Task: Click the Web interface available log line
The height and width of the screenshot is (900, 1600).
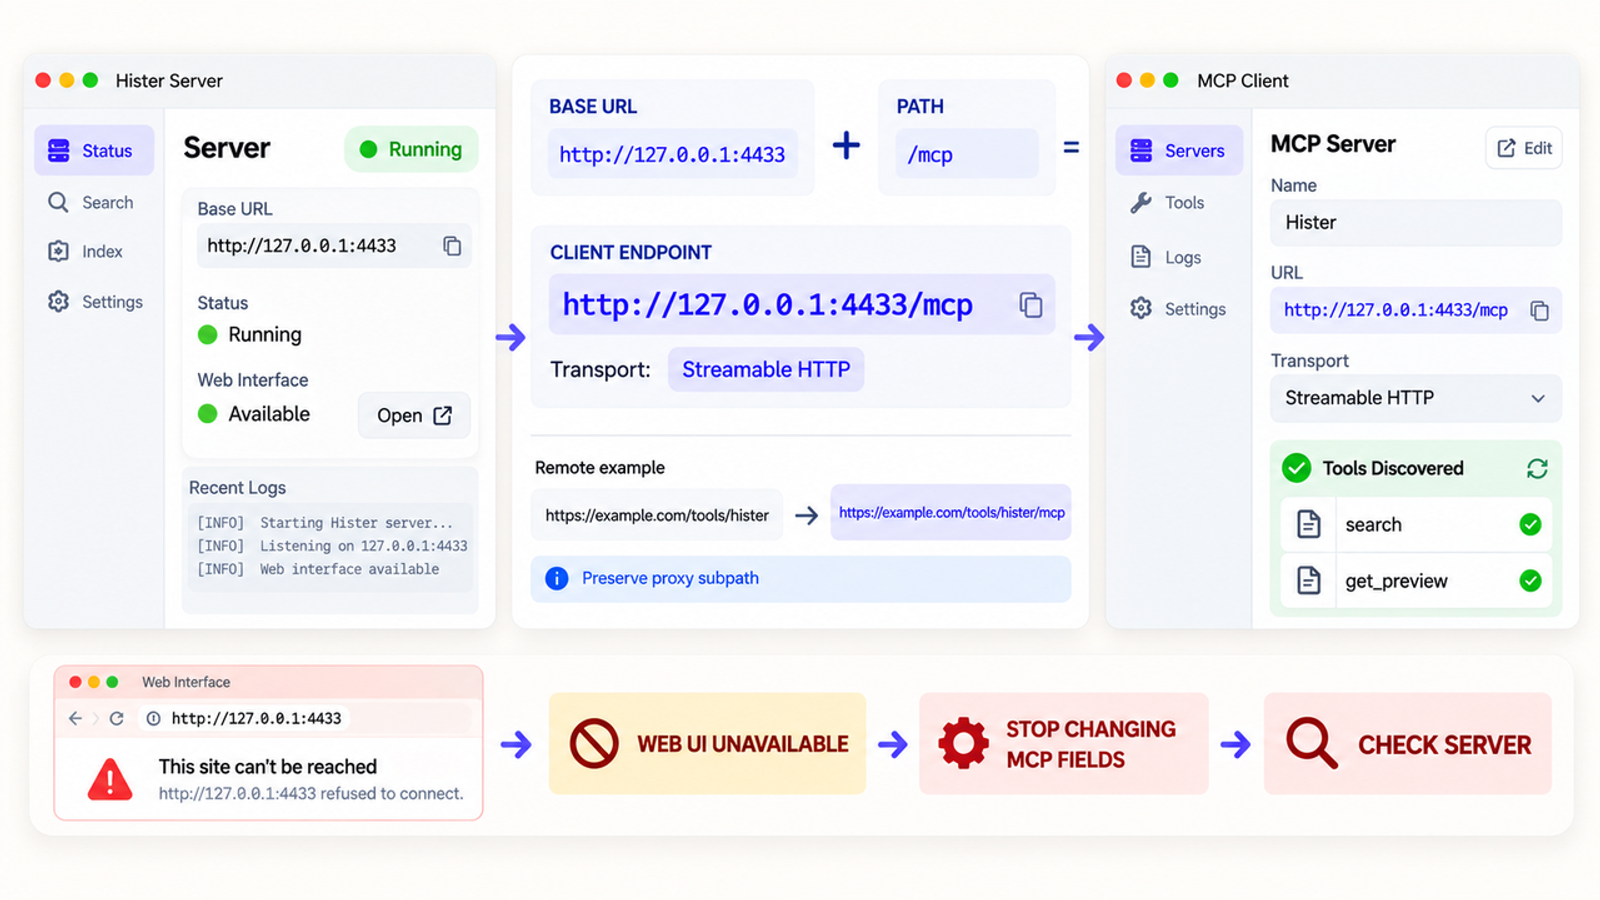Action: [318, 568]
